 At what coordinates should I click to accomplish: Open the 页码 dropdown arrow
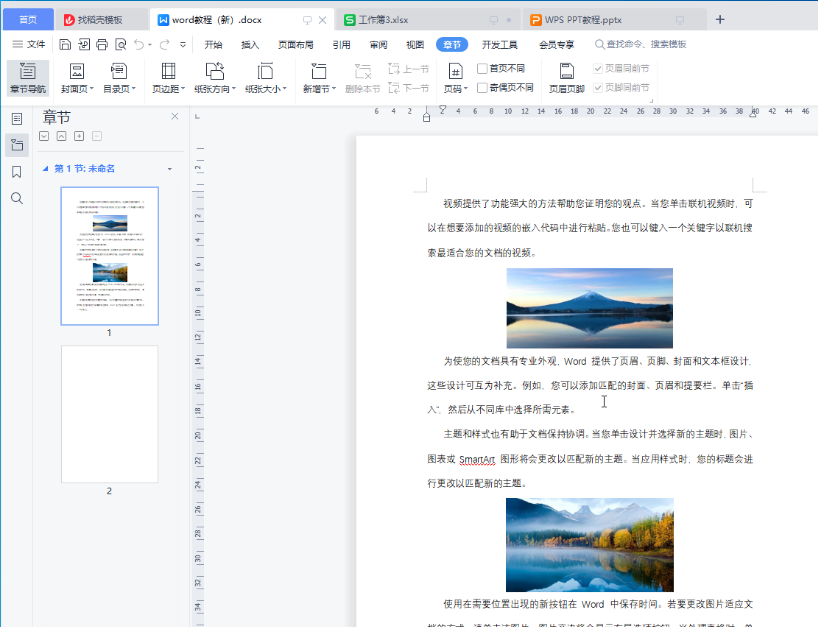click(466, 89)
